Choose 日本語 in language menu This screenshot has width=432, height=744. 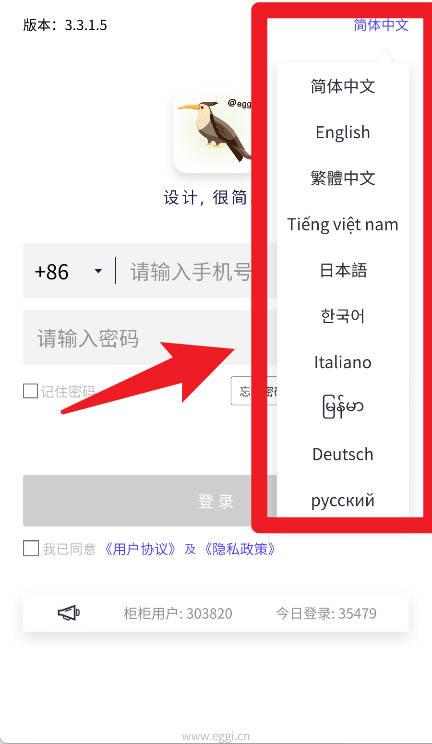342,270
